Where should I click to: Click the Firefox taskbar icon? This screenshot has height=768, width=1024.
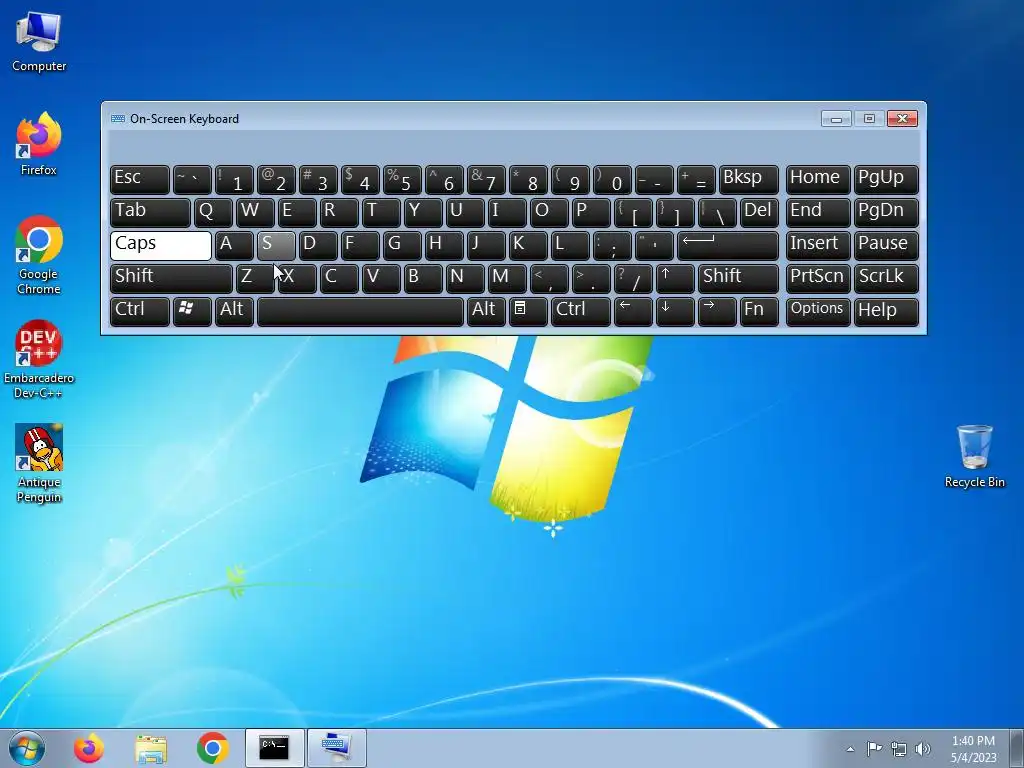click(89, 748)
